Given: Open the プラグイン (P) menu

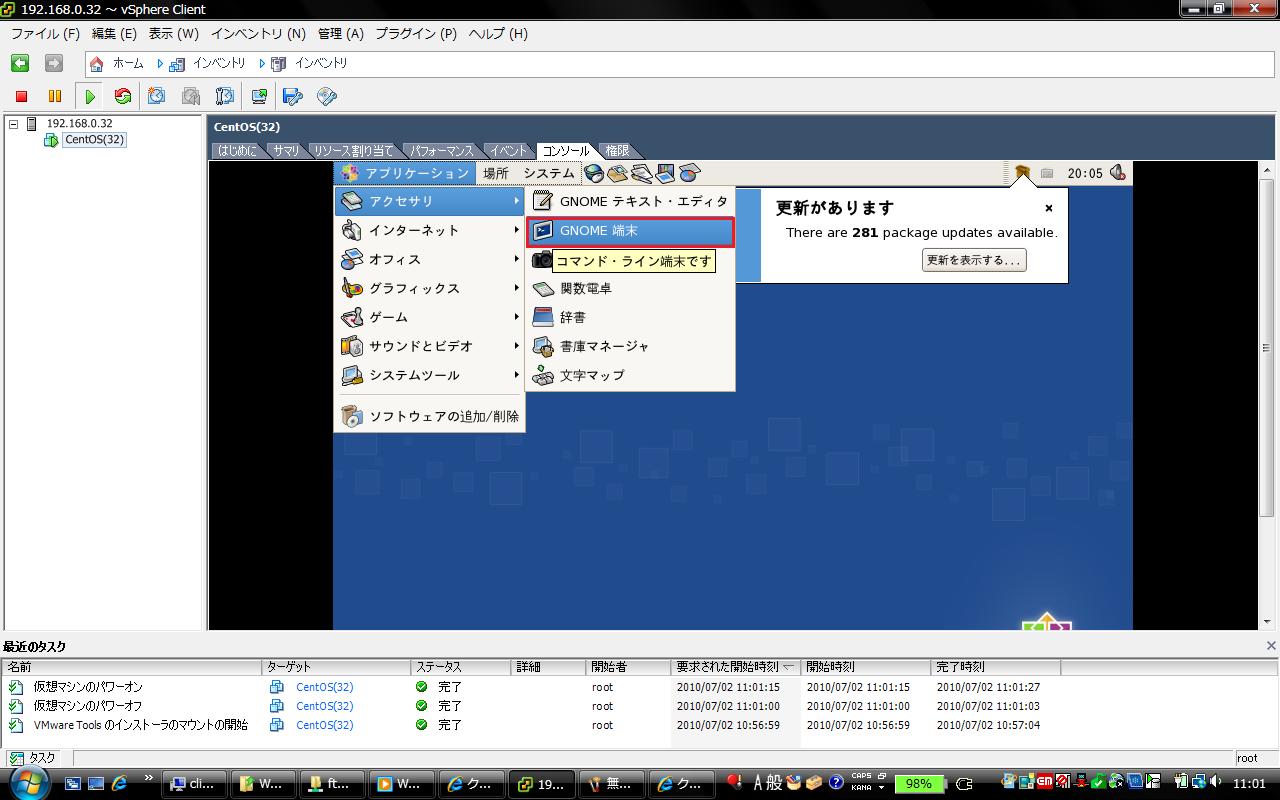Looking at the screenshot, I should tap(416, 33).
